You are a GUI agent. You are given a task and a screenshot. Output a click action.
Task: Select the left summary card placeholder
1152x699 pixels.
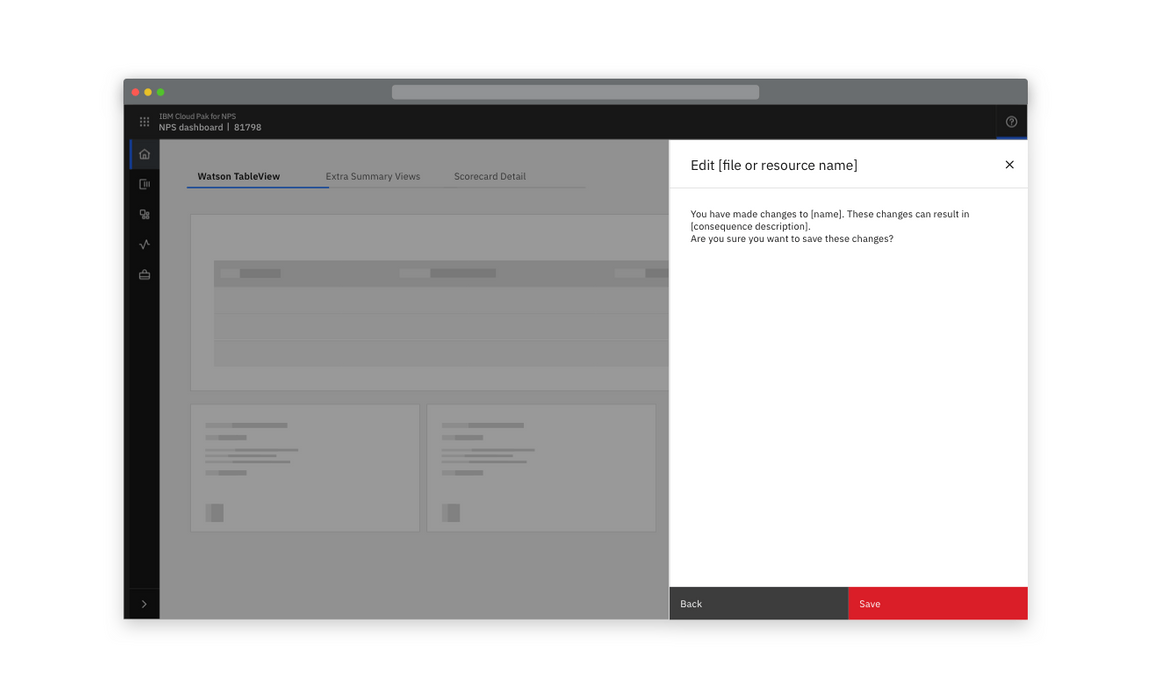tap(305, 467)
